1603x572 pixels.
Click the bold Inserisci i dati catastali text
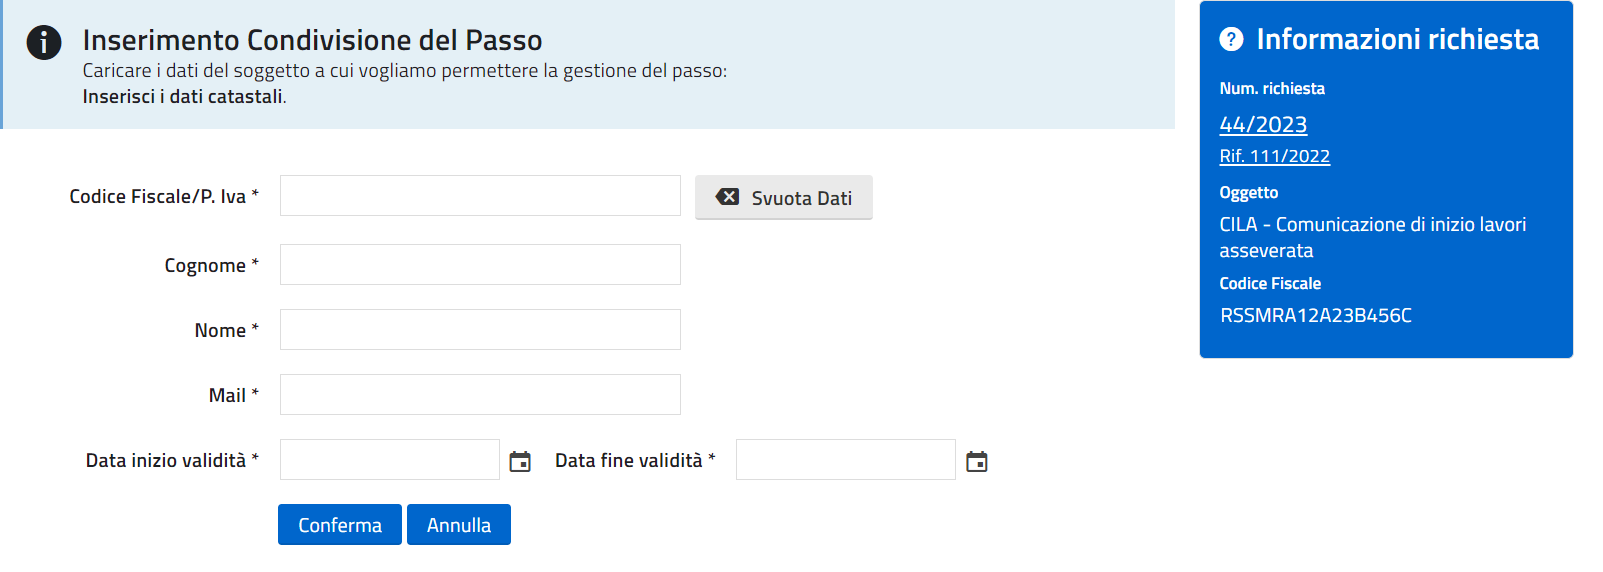tap(183, 97)
